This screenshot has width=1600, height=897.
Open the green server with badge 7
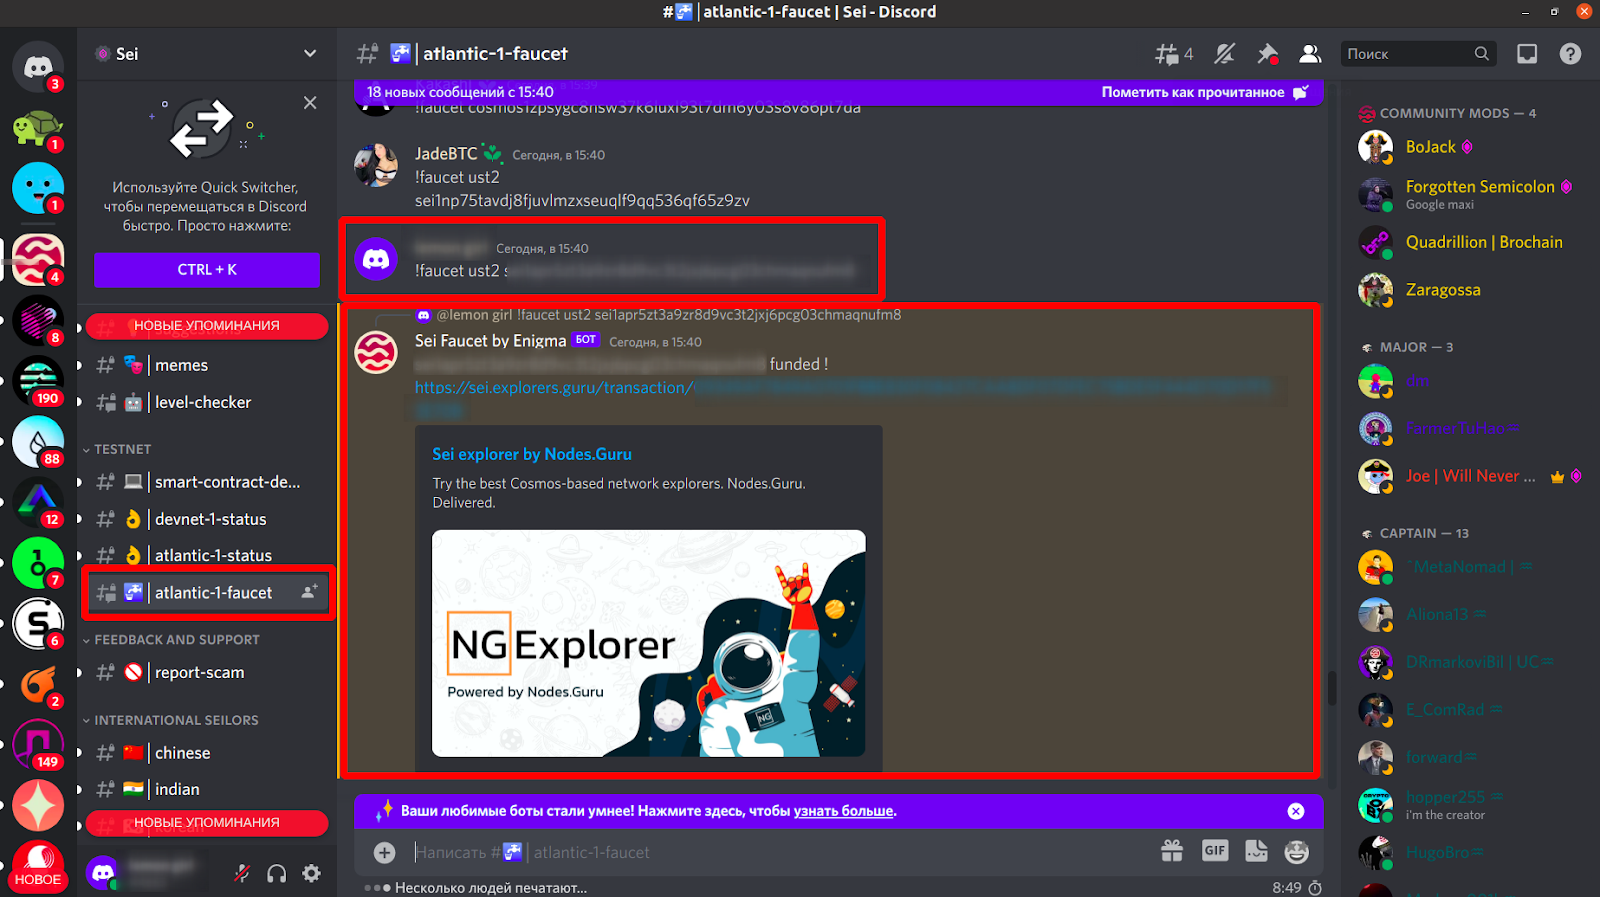pyautogui.click(x=38, y=563)
